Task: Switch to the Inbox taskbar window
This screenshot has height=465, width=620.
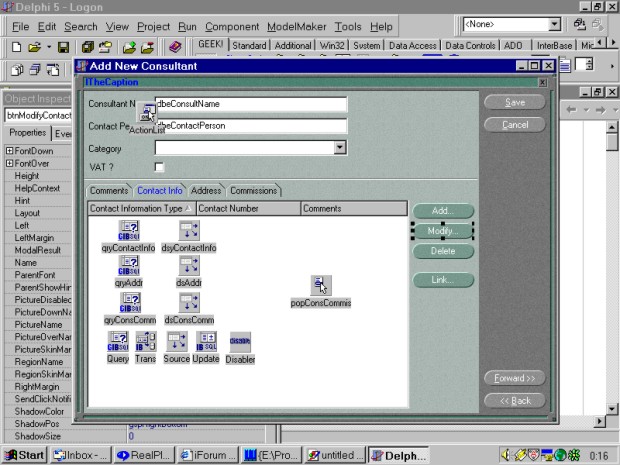Action: click(x=81, y=455)
